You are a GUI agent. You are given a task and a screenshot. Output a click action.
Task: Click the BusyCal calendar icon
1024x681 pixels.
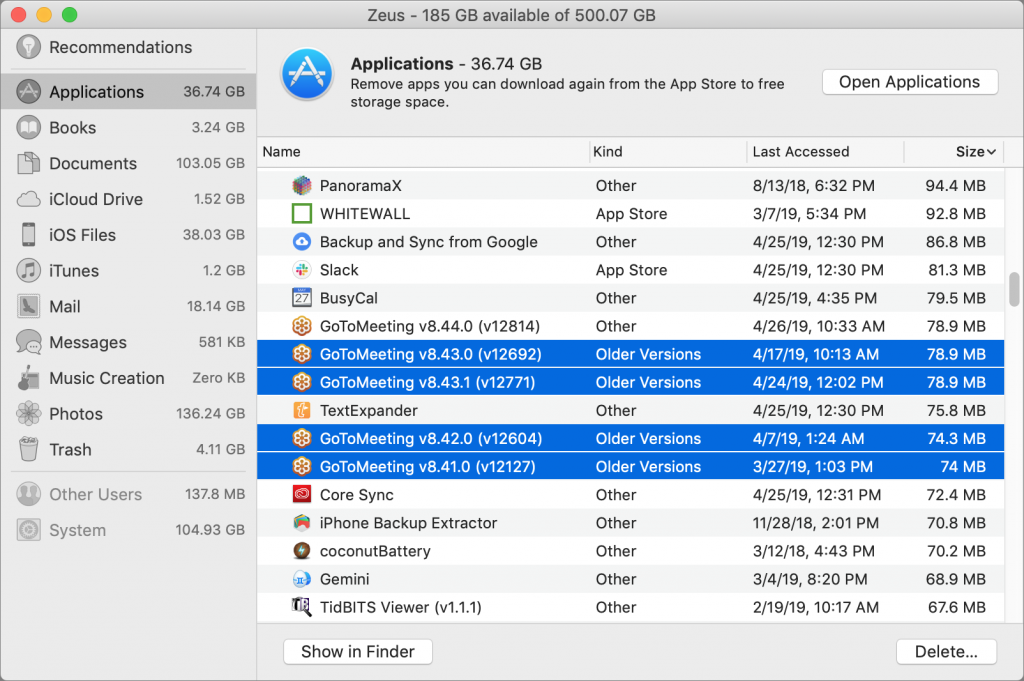(x=301, y=298)
